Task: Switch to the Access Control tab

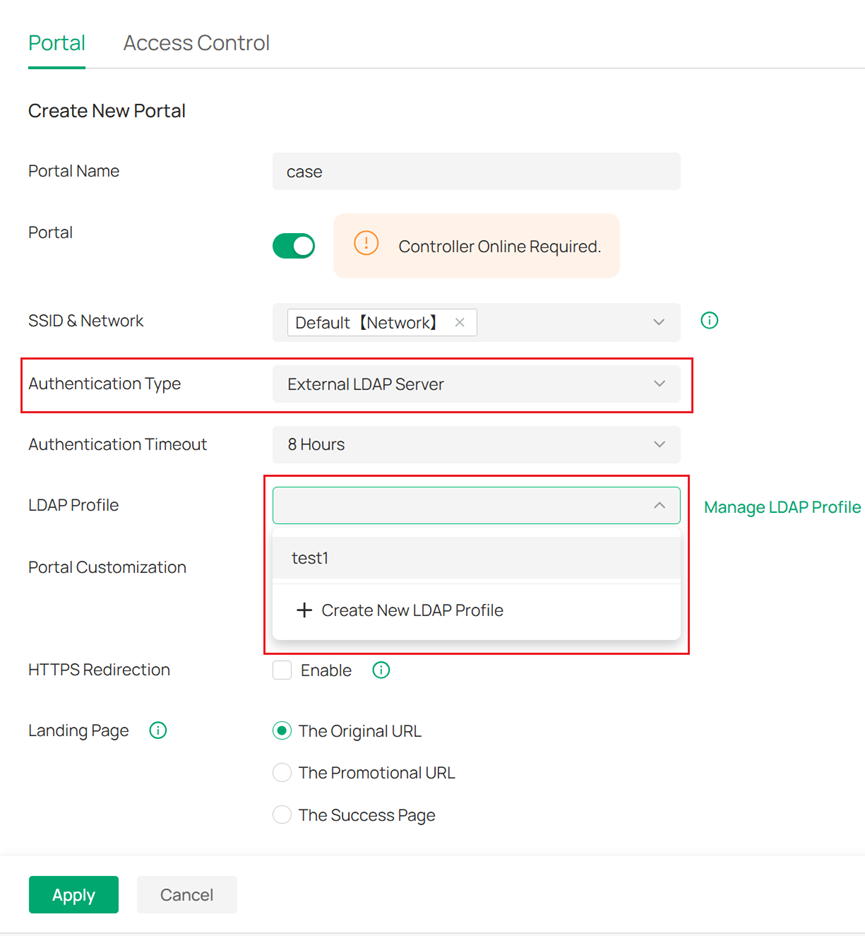Action: tap(196, 43)
